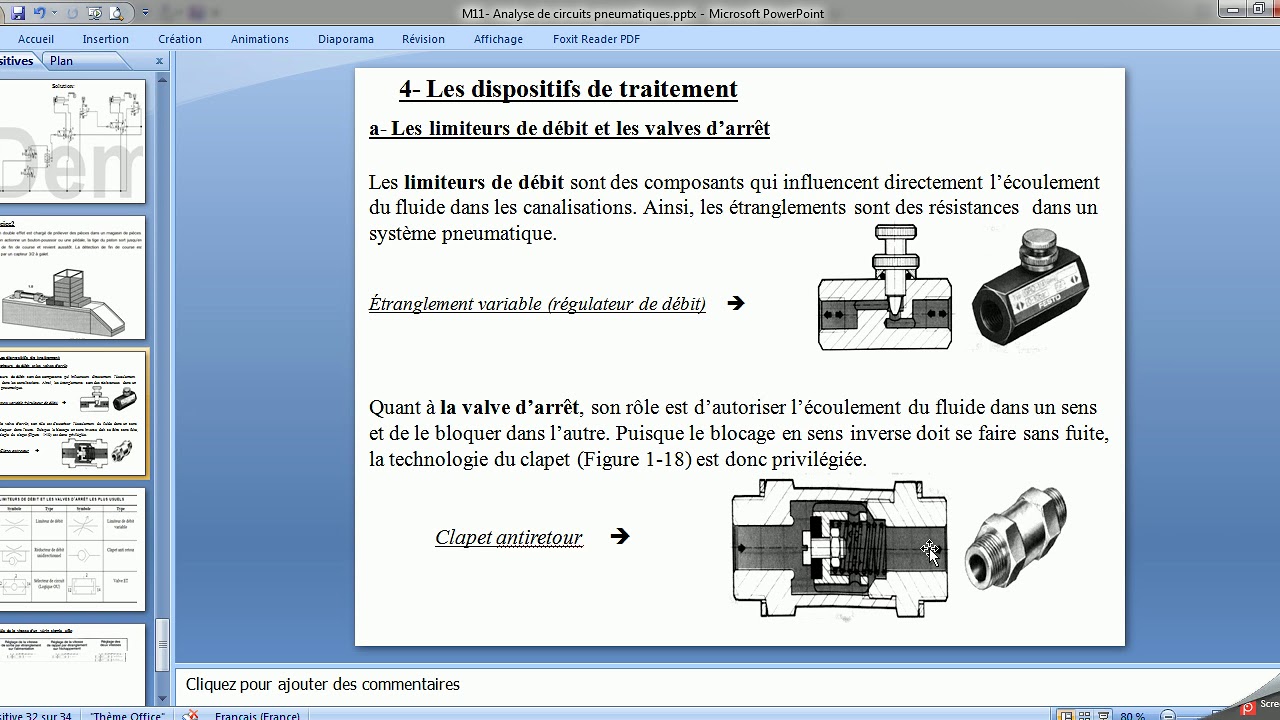
Task: Select the flow regulator cross-section drawing
Action: coord(885,289)
